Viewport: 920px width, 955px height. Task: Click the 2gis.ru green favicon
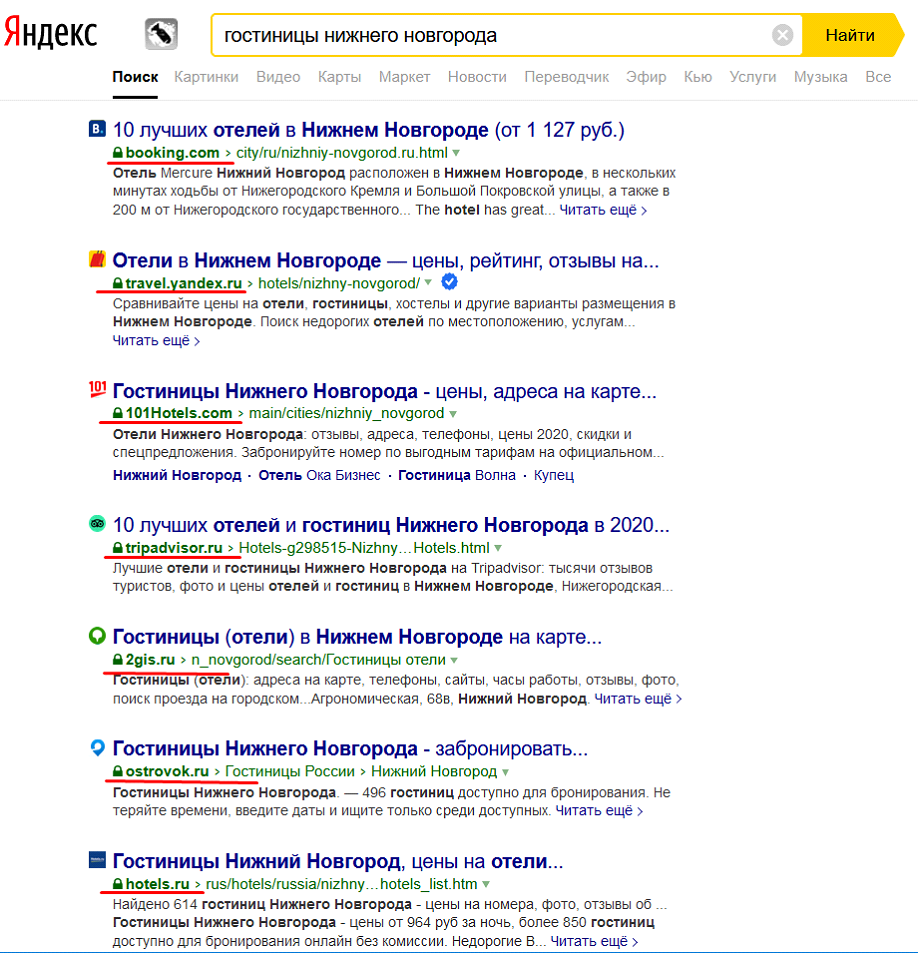[x=97, y=636]
